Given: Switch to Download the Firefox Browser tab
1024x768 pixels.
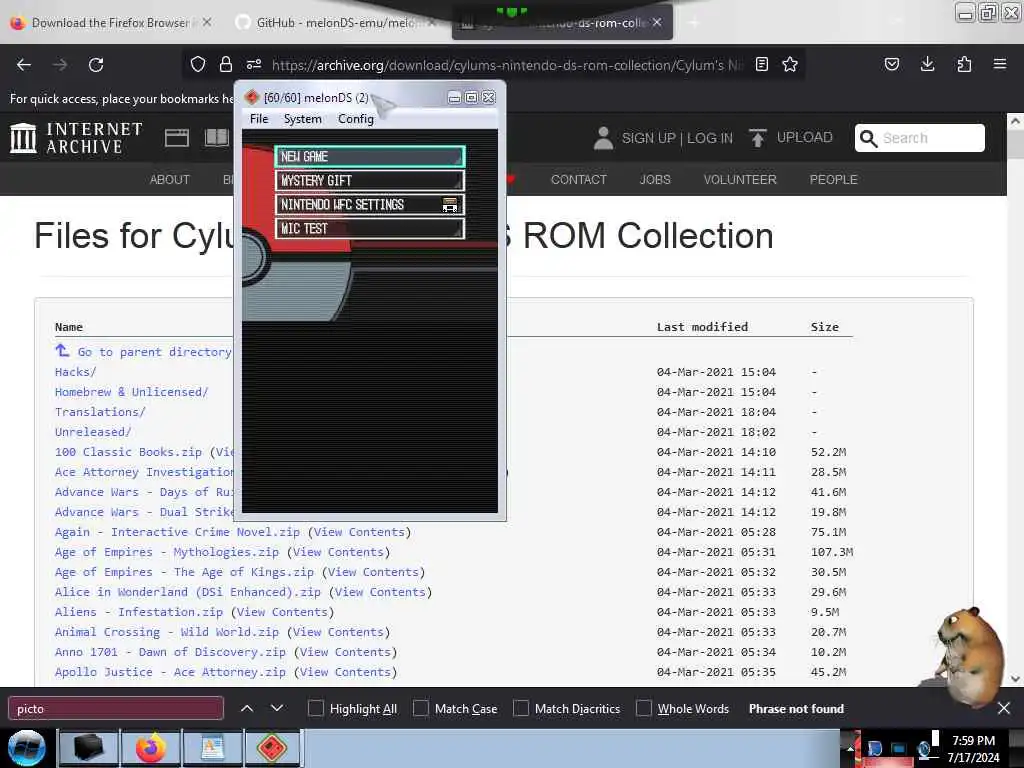Looking at the screenshot, I should click(111, 23).
